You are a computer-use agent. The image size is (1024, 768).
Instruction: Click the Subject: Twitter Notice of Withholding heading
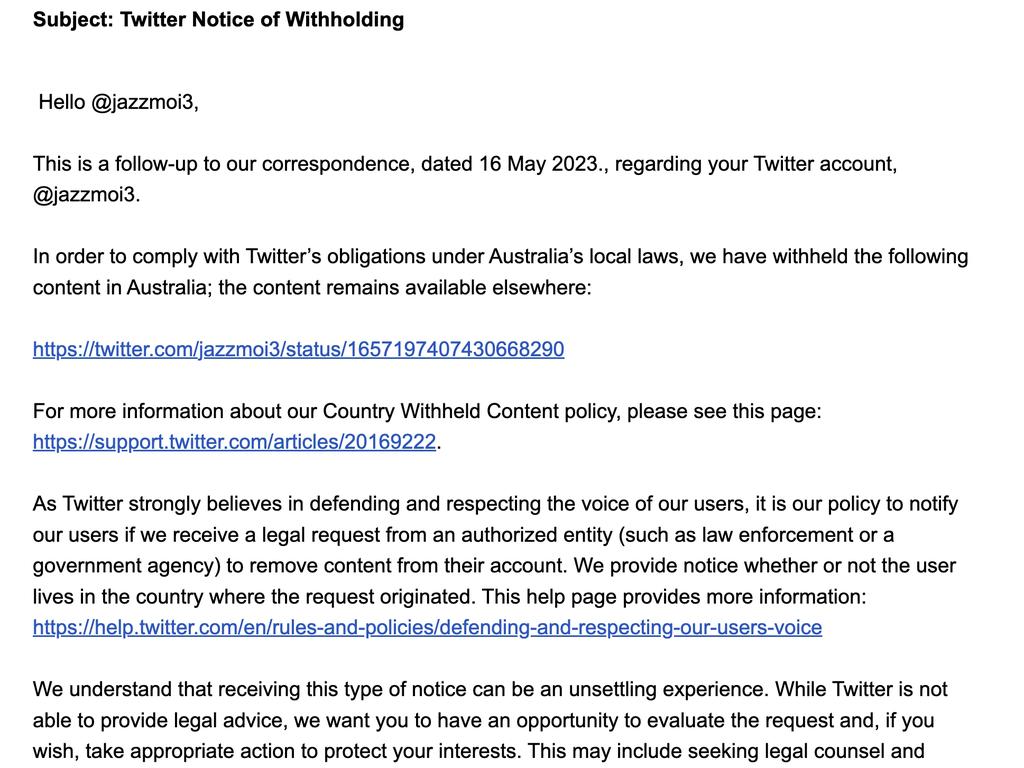tap(219, 20)
